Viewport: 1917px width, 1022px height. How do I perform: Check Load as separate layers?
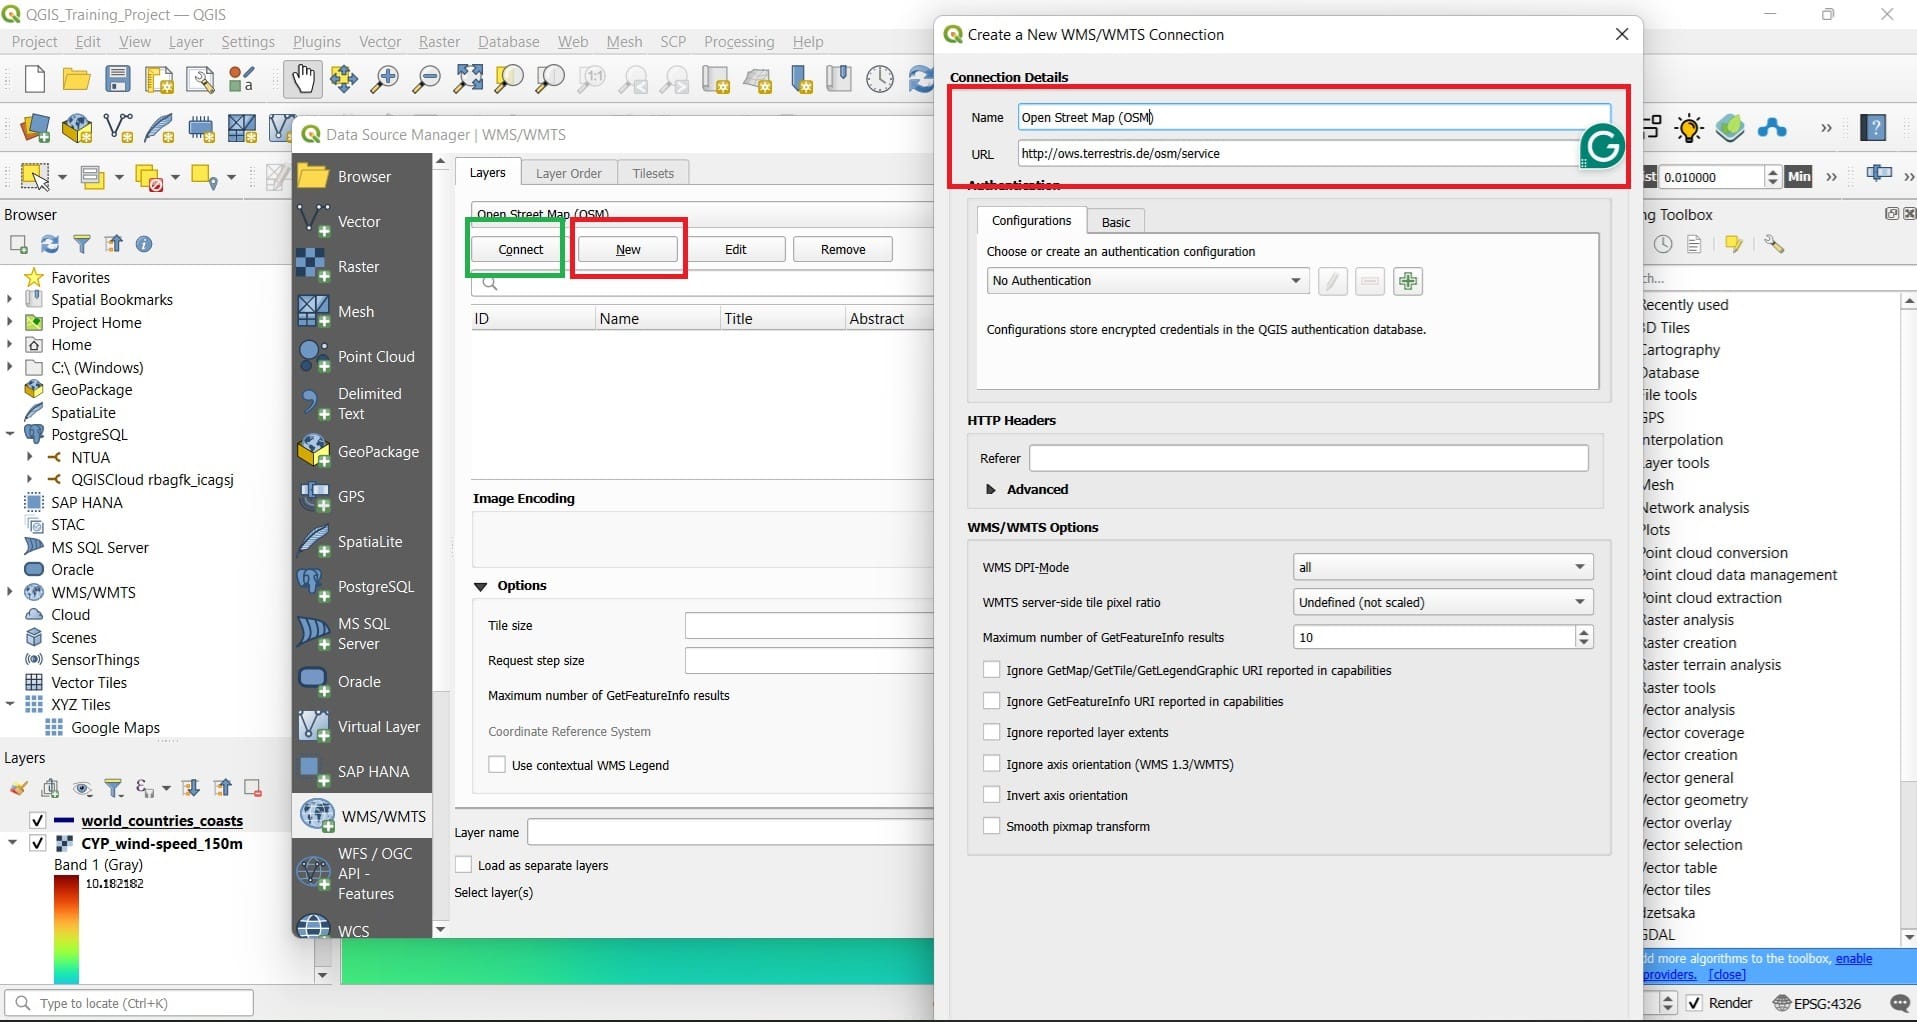(464, 865)
